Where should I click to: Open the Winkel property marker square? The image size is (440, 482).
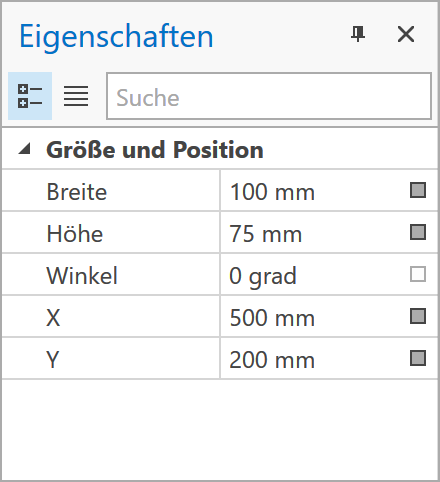pos(418,274)
